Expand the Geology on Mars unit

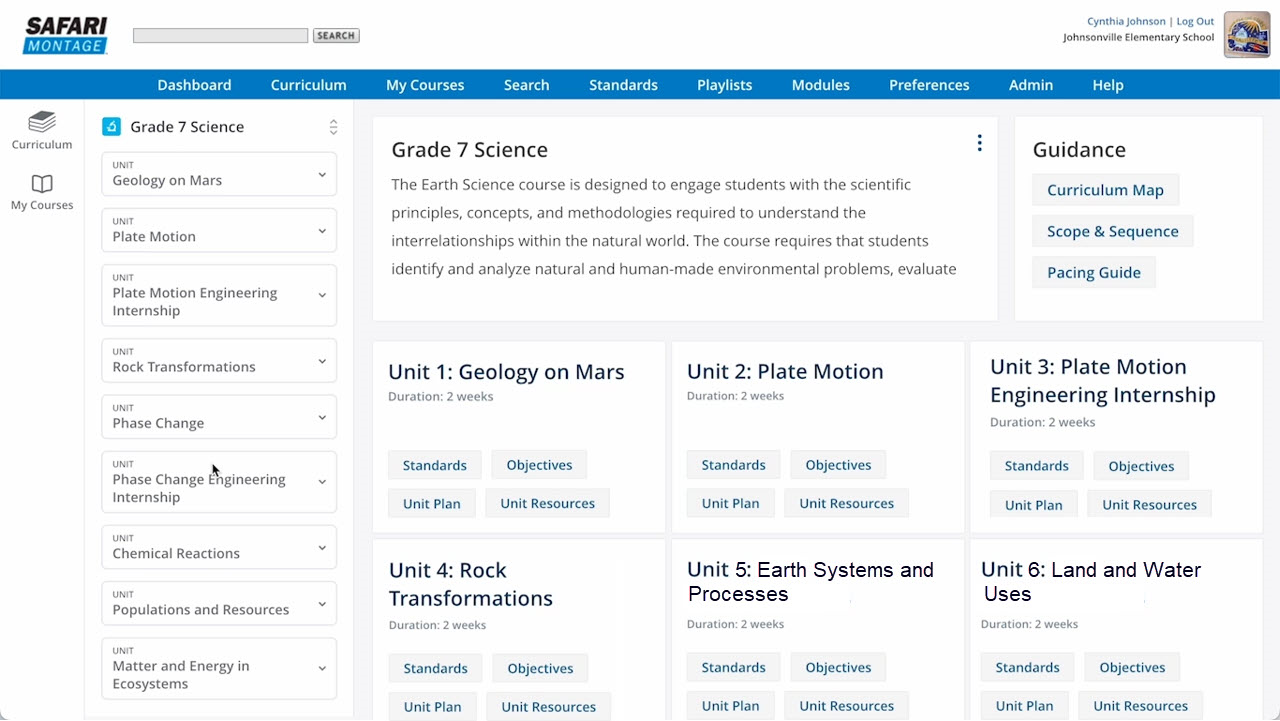(219, 174)
